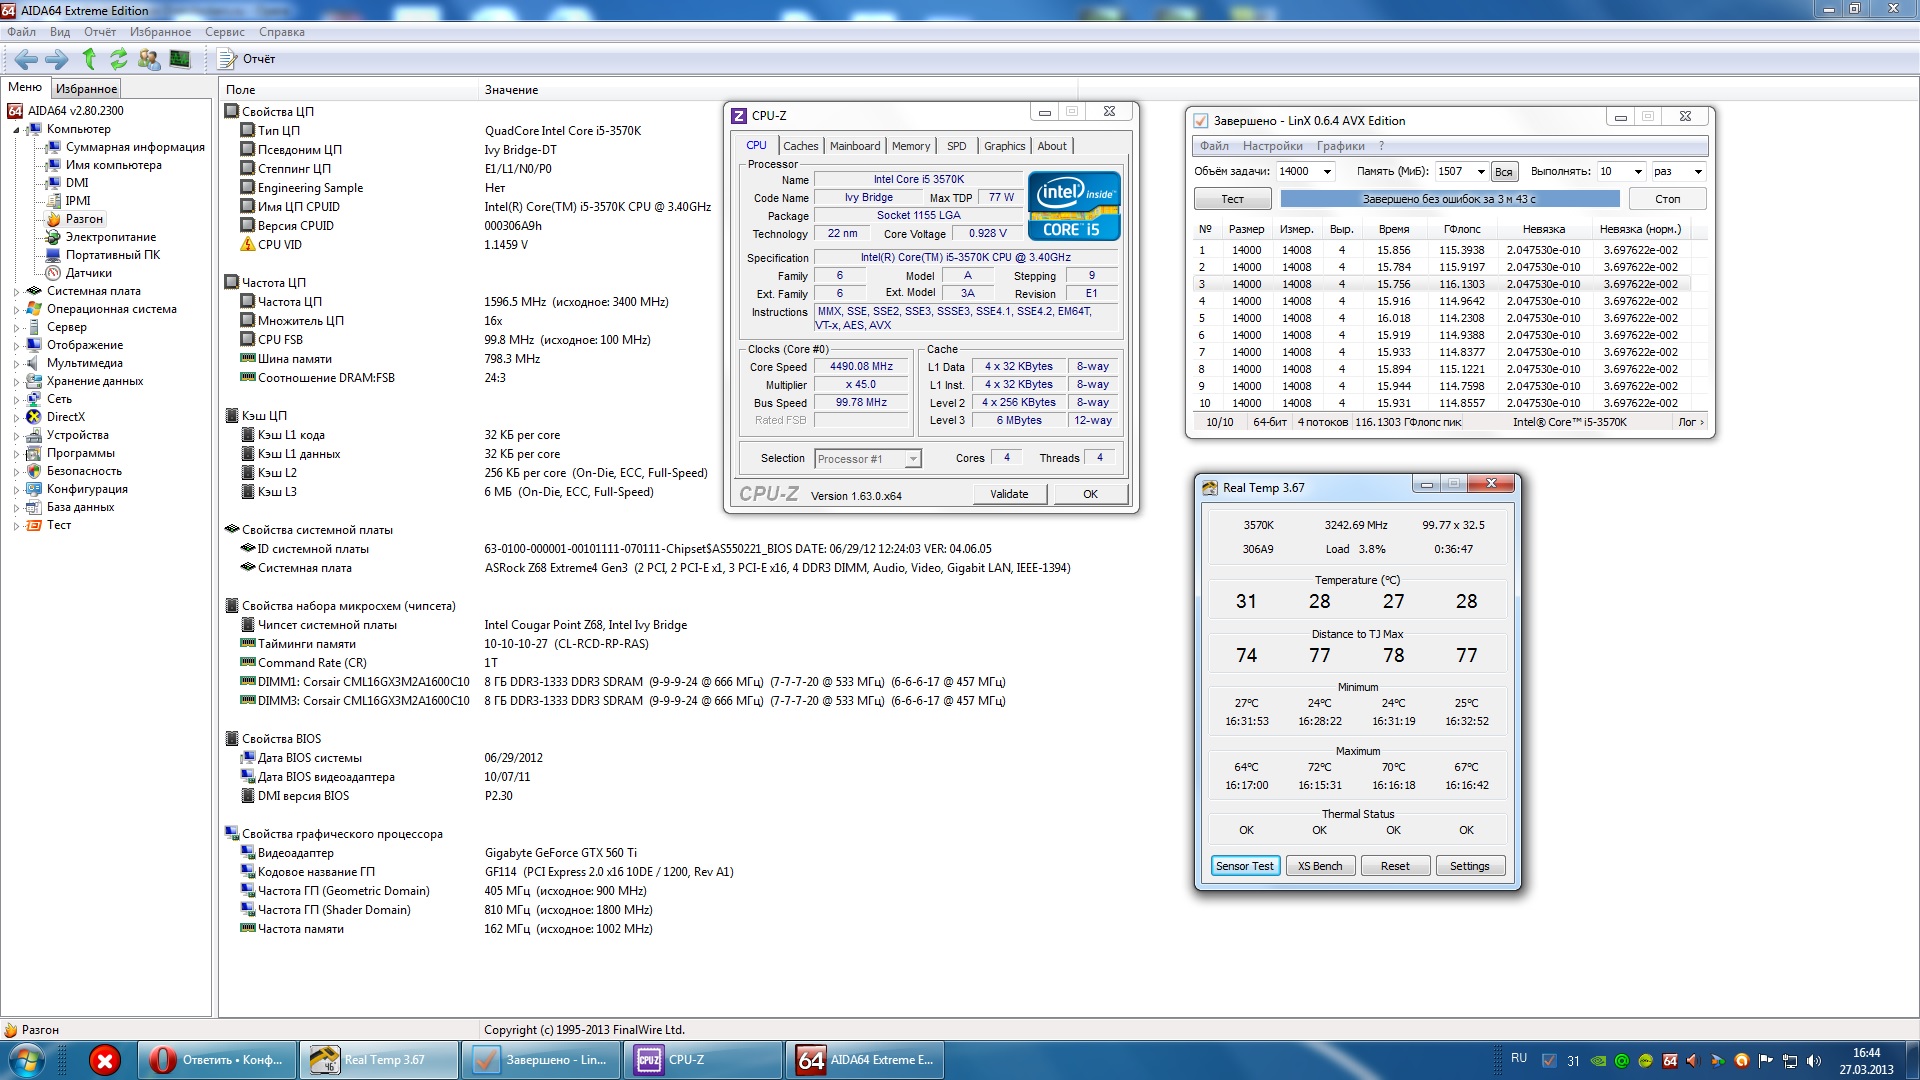Click the blue Forward arrow toolbar icon
The height and width of the screenshot is (1080, 1920).
point(57,59)
